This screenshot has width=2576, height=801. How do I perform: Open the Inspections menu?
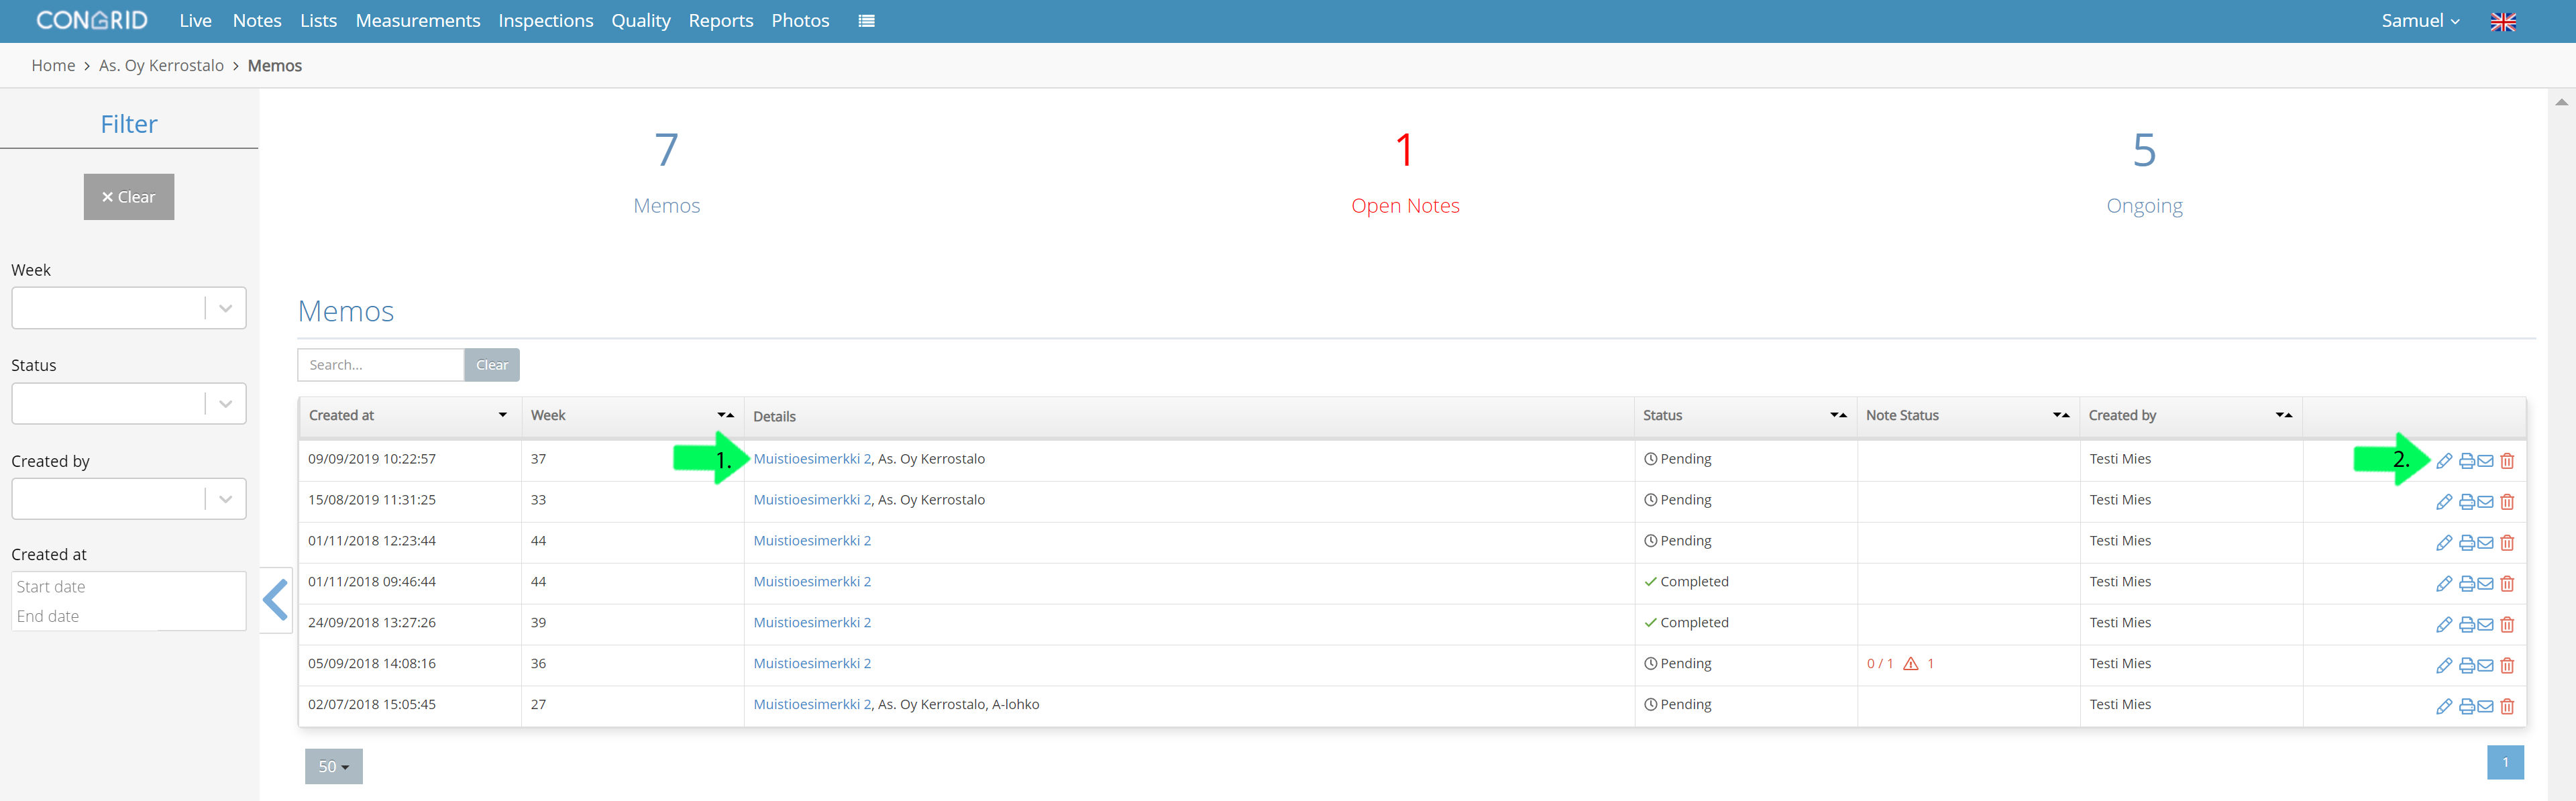tap(546, 21)
